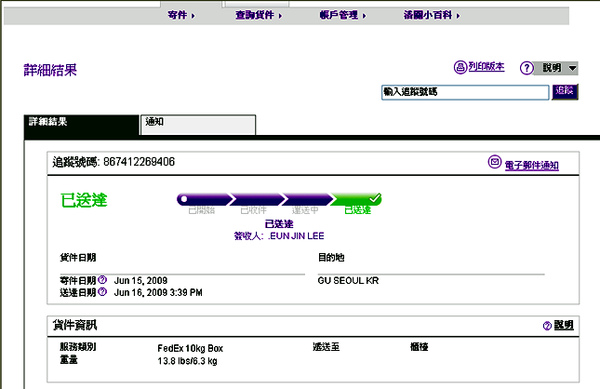The width and height of the screenshot is (600, 389).
Task: Open the 列印版本 link
Action: (486, 67)
